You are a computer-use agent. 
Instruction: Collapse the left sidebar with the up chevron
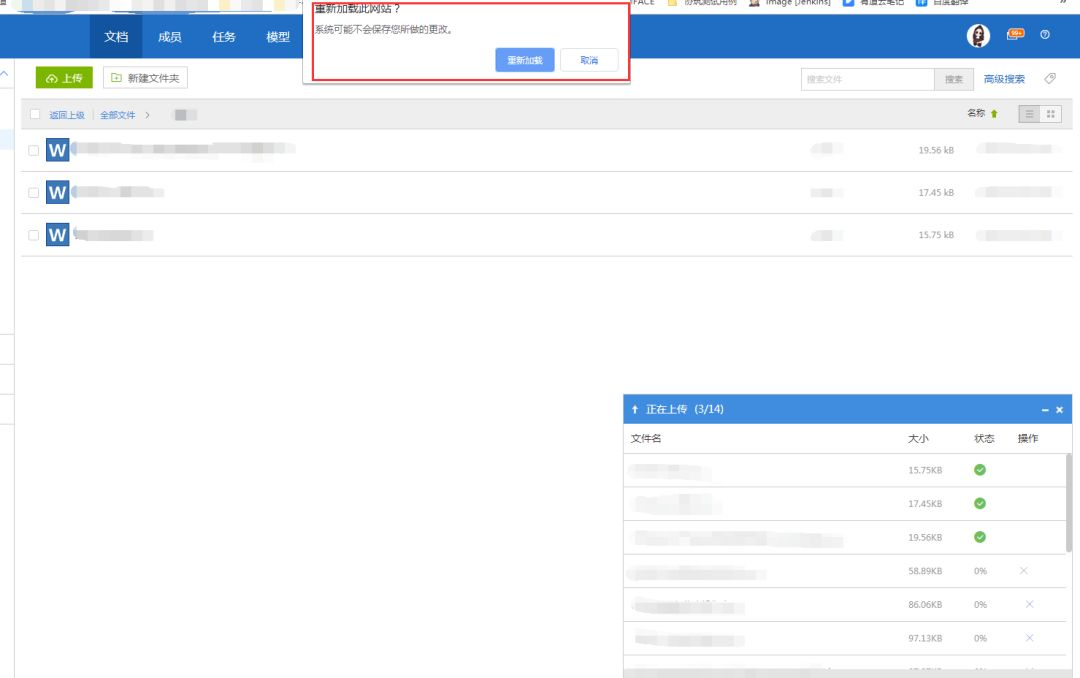pyautogui.click(x=5, y=74)
